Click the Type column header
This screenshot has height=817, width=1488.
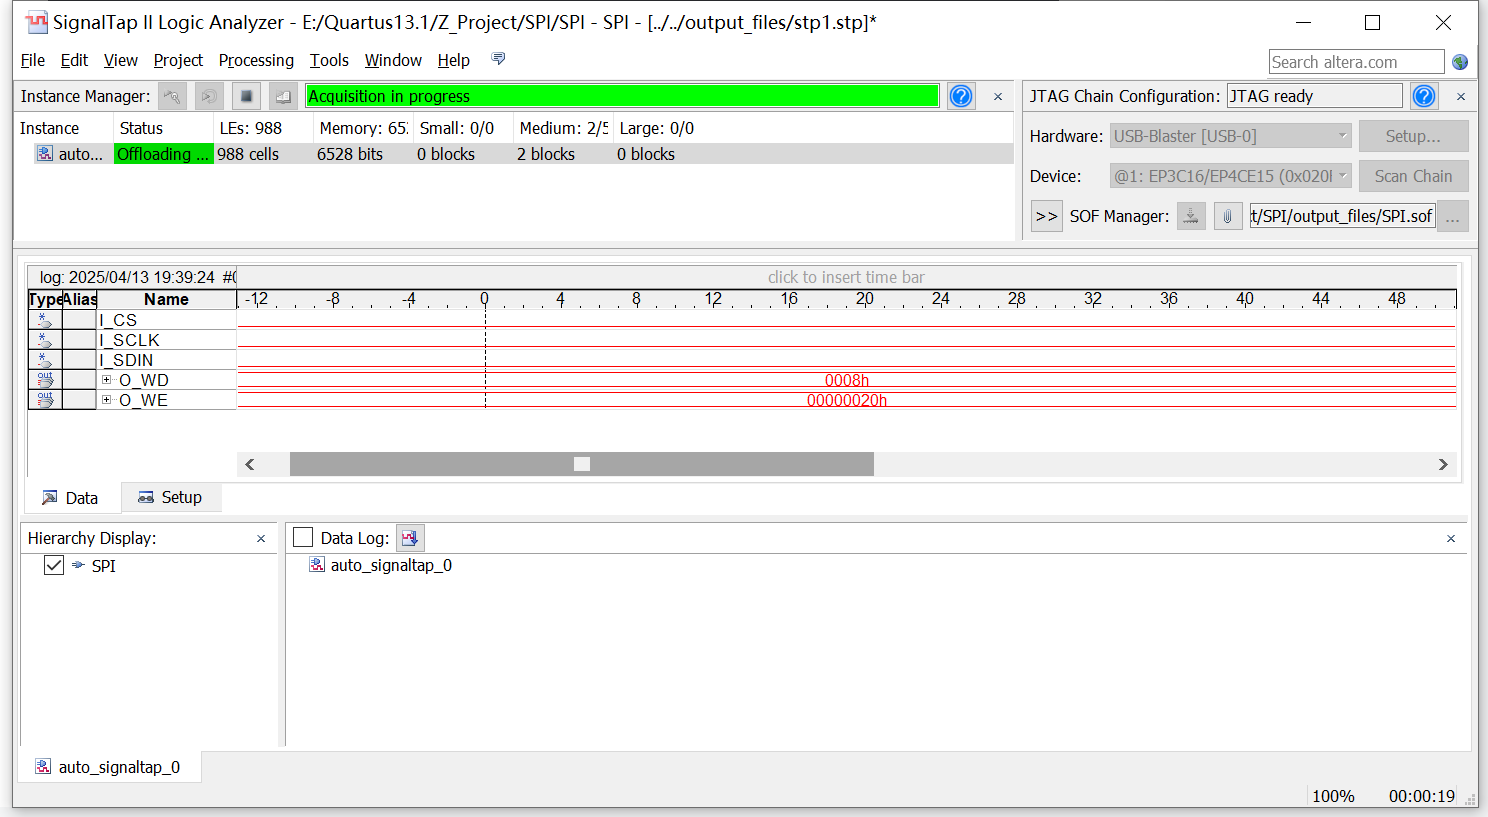click(x=45, y=299)
